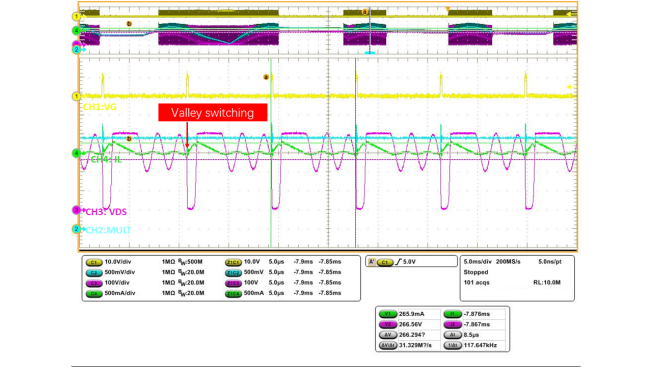Click the CH2 MULT ground level marker
Screen dimensions: 652x367
[x=76, y=229]
